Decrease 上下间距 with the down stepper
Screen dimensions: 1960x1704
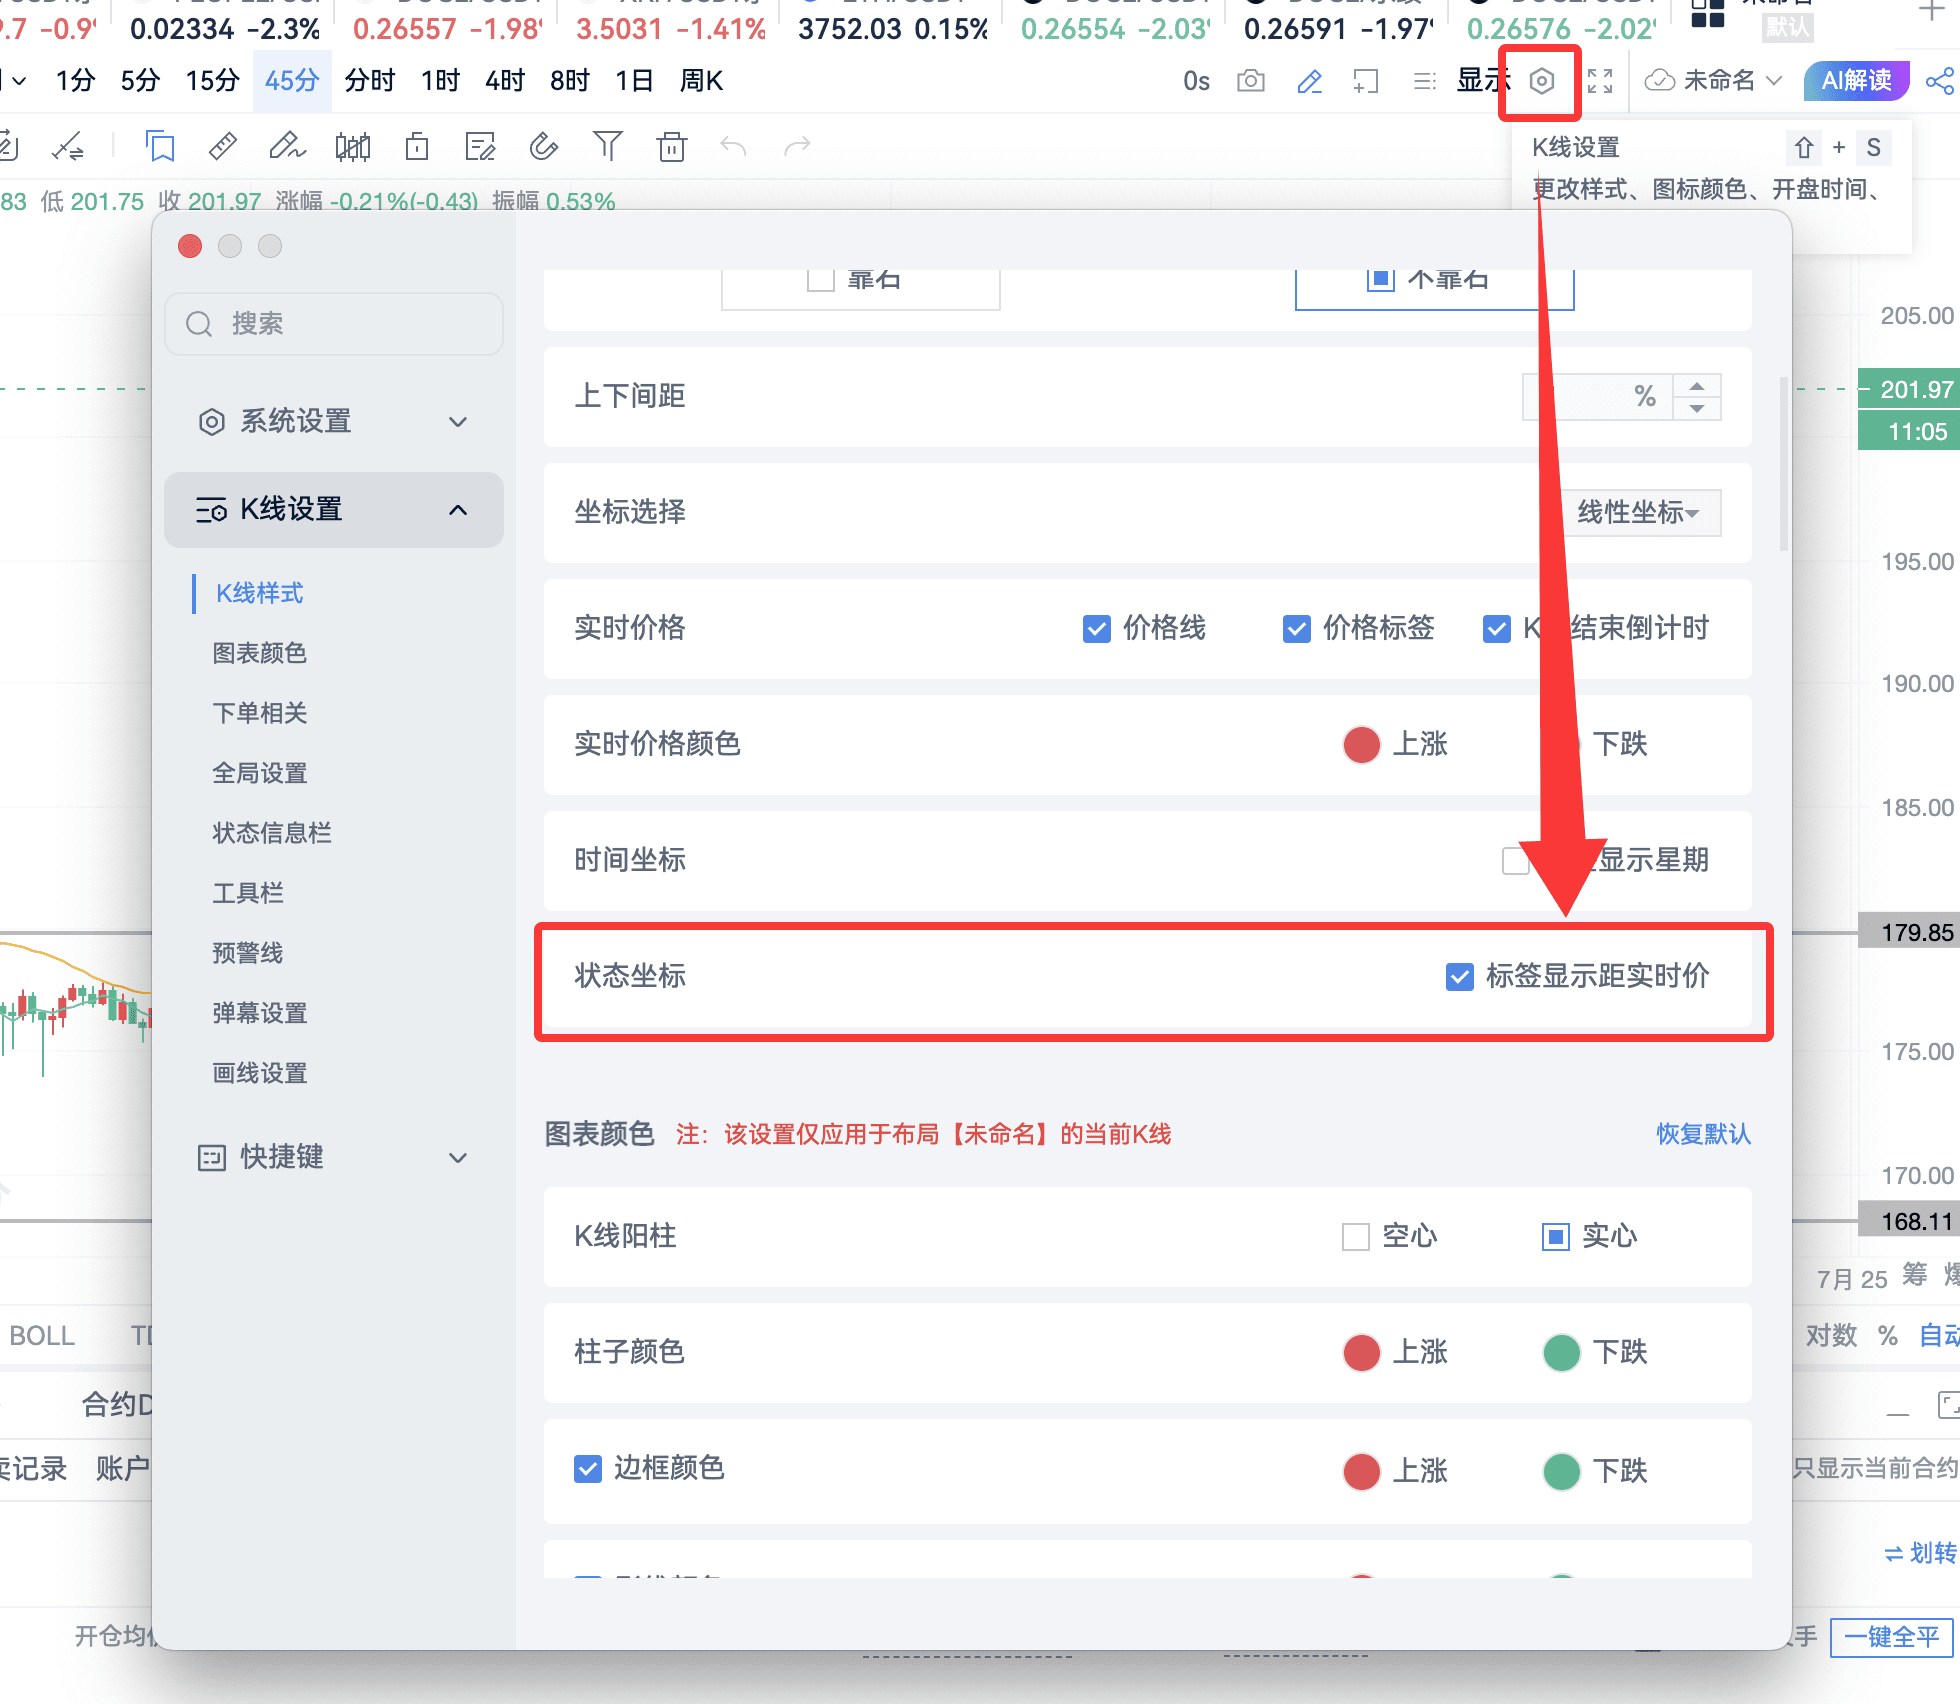click(1697, 409)
